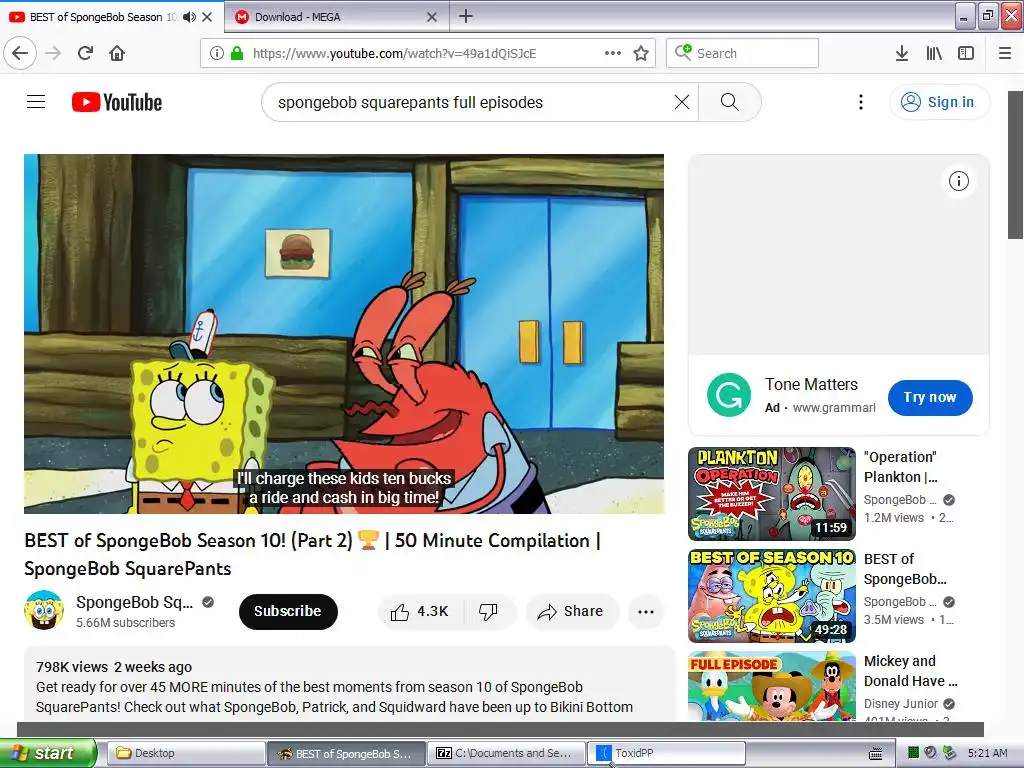Close the BEST of SpongeBob tab

pyautogui.click(x=207, y=17)
